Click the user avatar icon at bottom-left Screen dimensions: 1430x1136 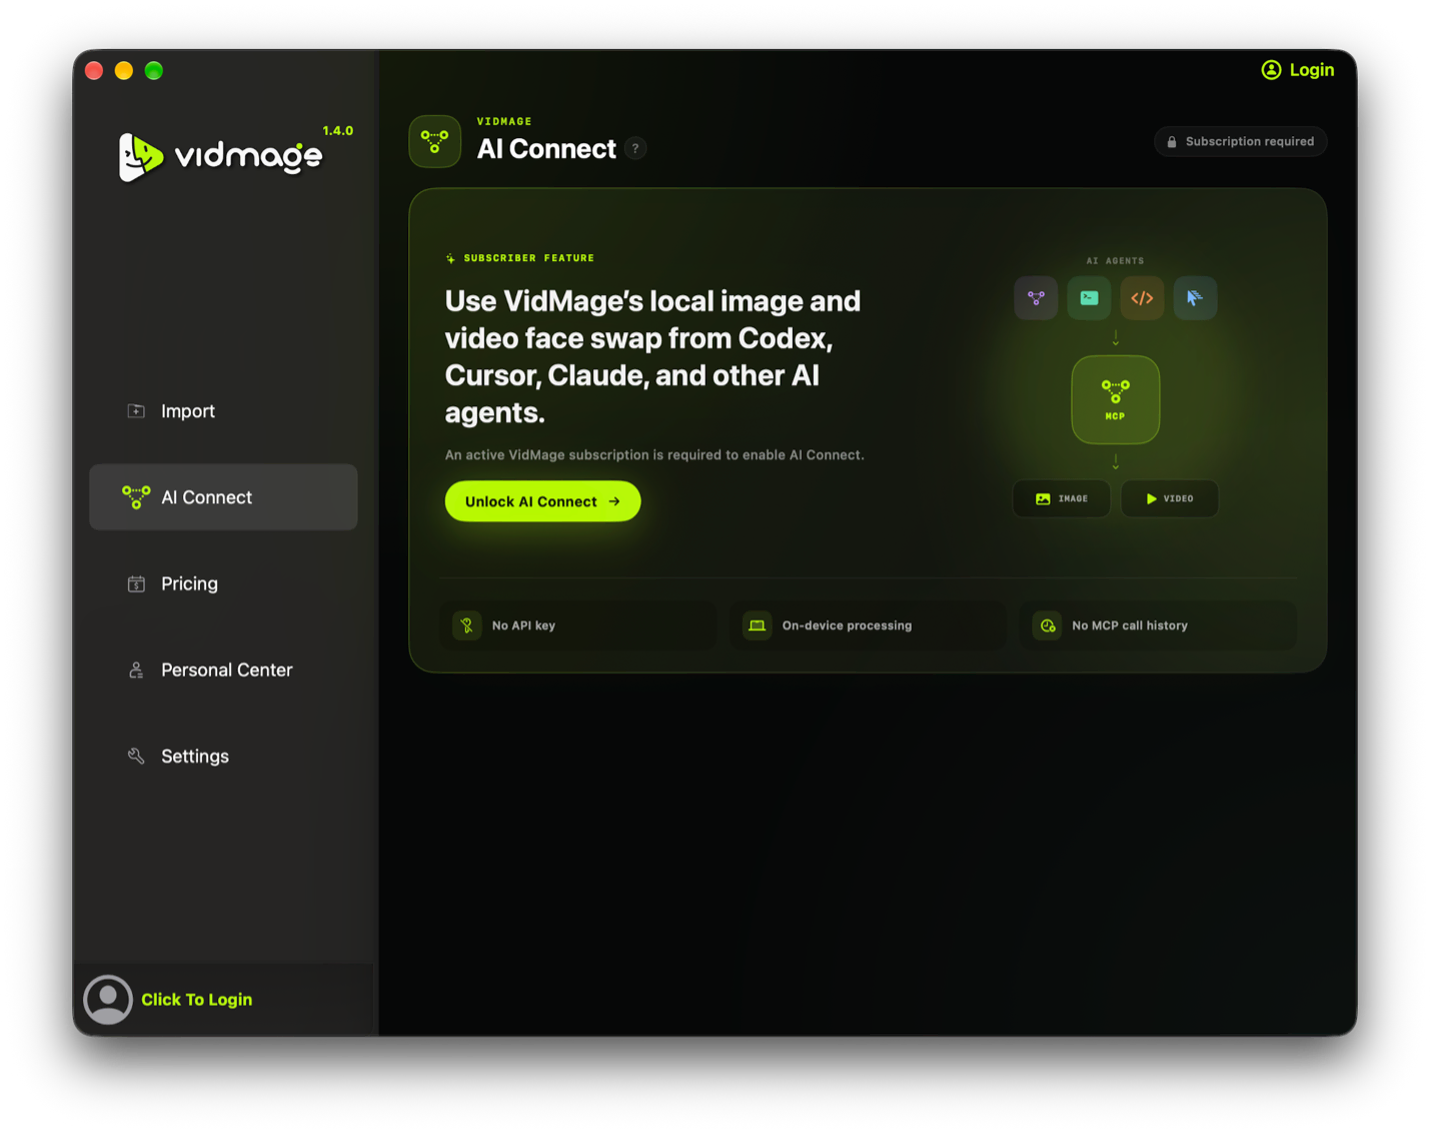(x=108, y=999)
